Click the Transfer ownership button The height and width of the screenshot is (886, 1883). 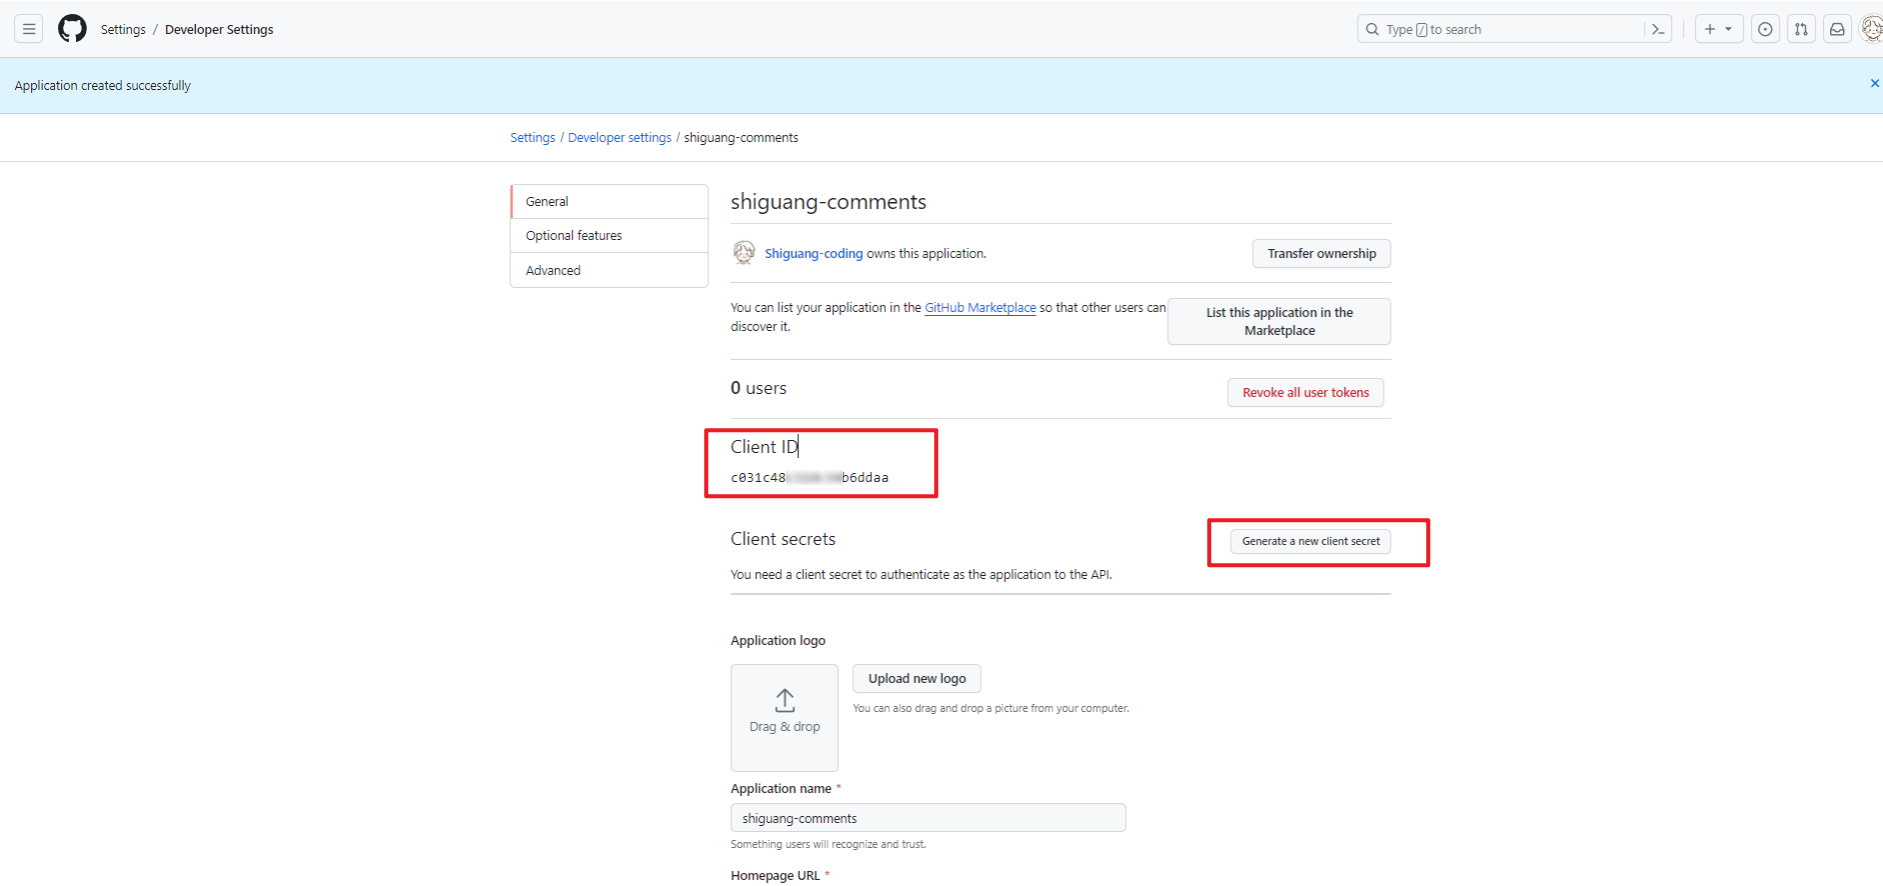1321,253
